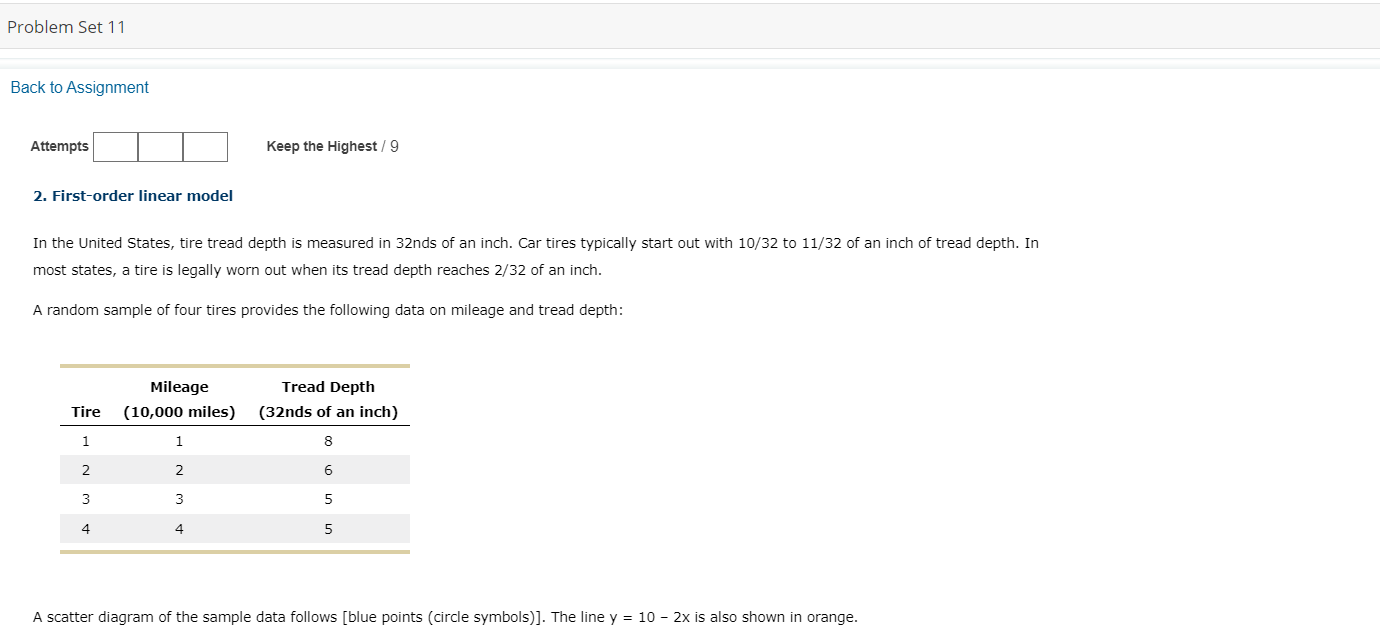1380x637 pixels.
Task: Click the Problem Set 11 page title
Action: point(67,27)
